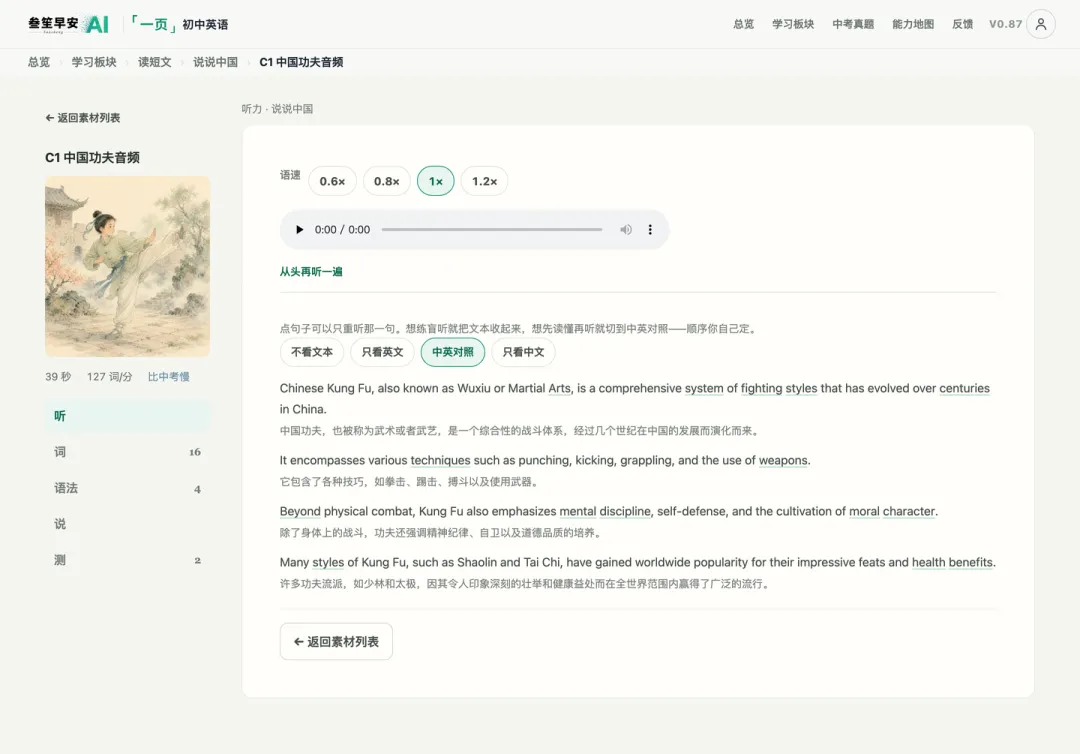Select 0.6× playback speed
Screen dimensions: 1080x754
tap(332, 181)
